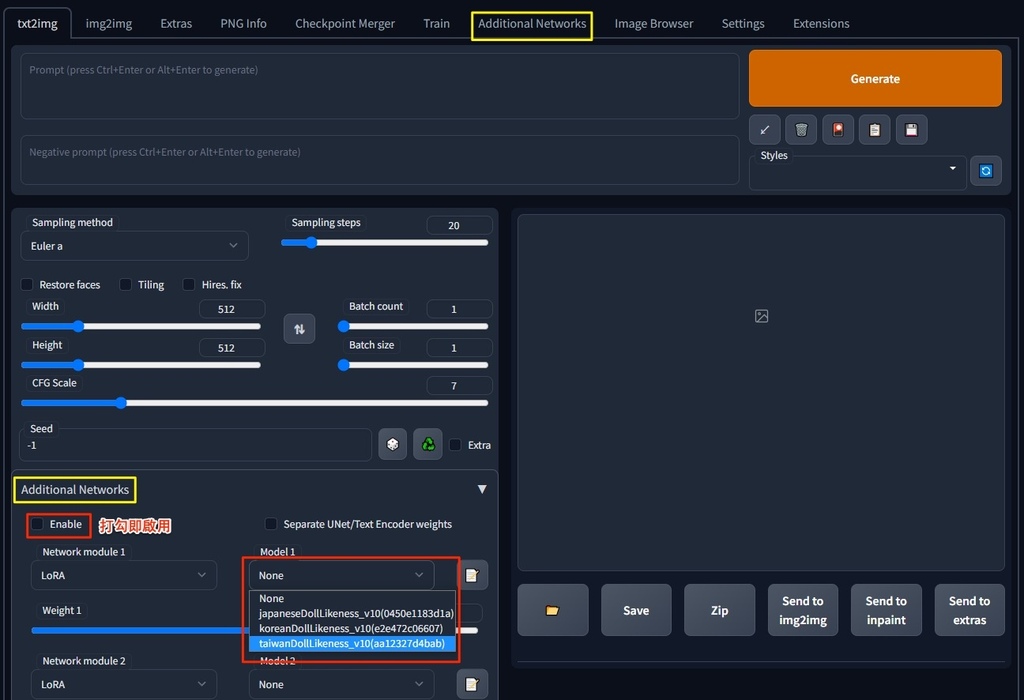
Task: Click the trash icon to clear prompt
Action: [801, 129]
